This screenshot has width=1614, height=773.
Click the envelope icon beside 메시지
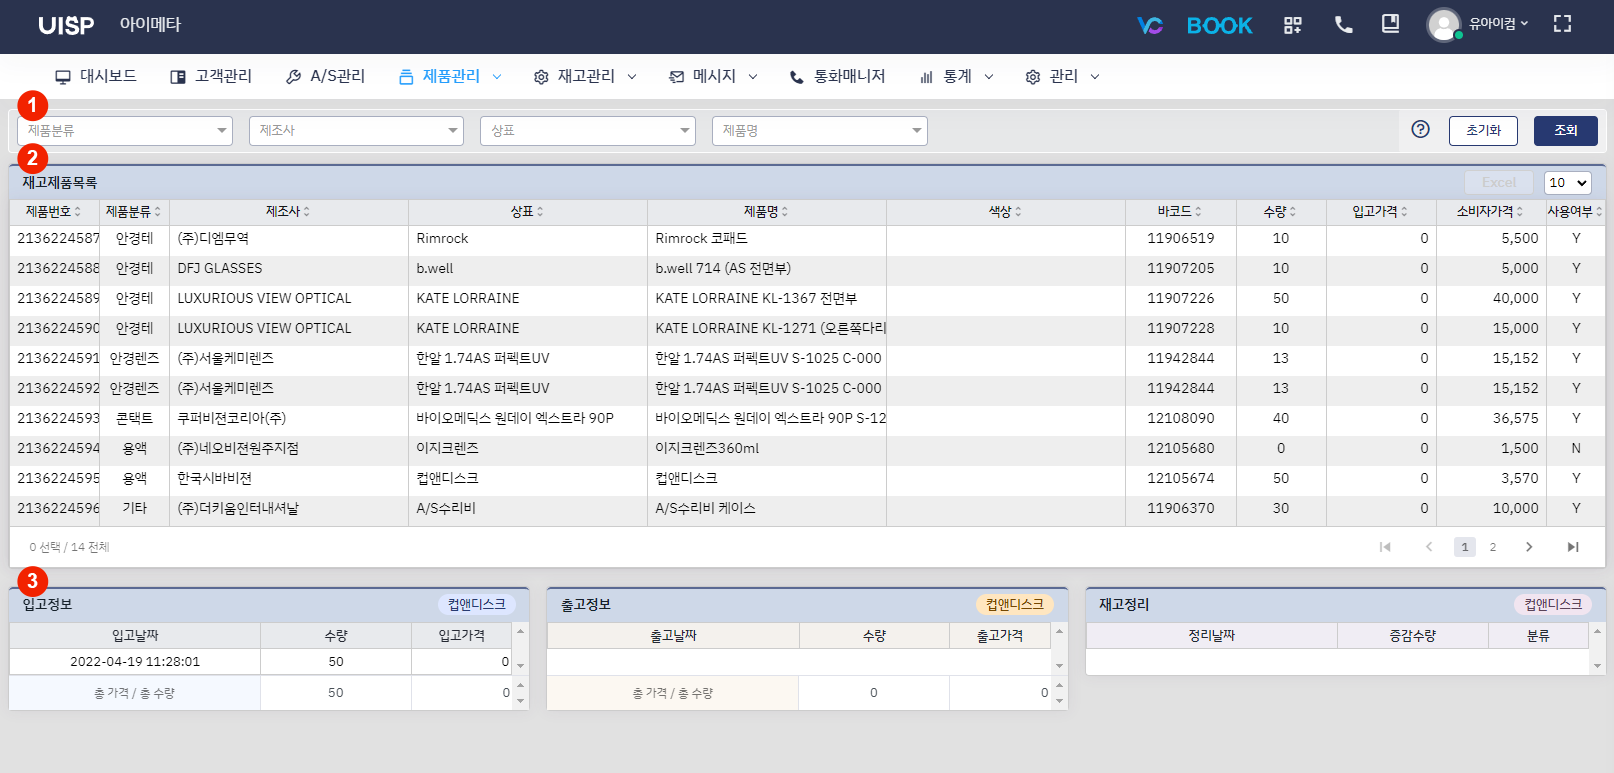click(677, 77)
